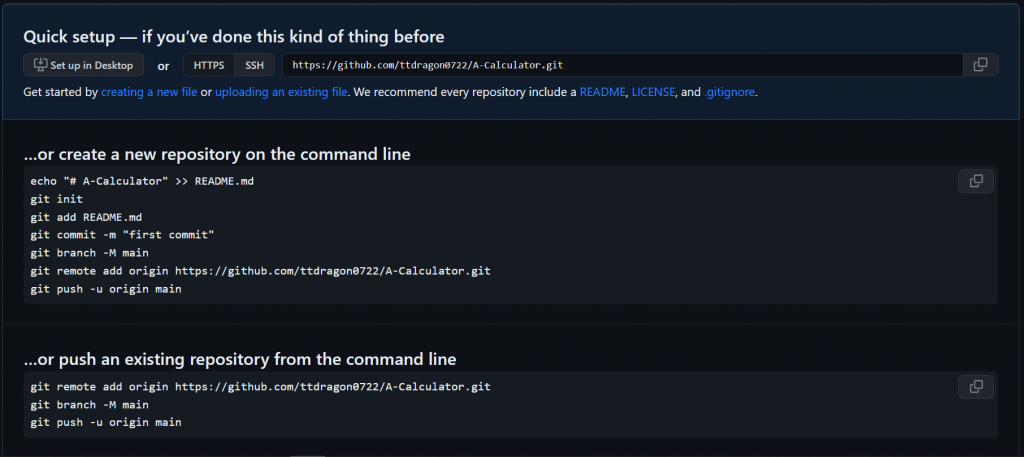The image size is (1024, 457).
Task: Open the creating a new file link
Action: coord(149,92)
